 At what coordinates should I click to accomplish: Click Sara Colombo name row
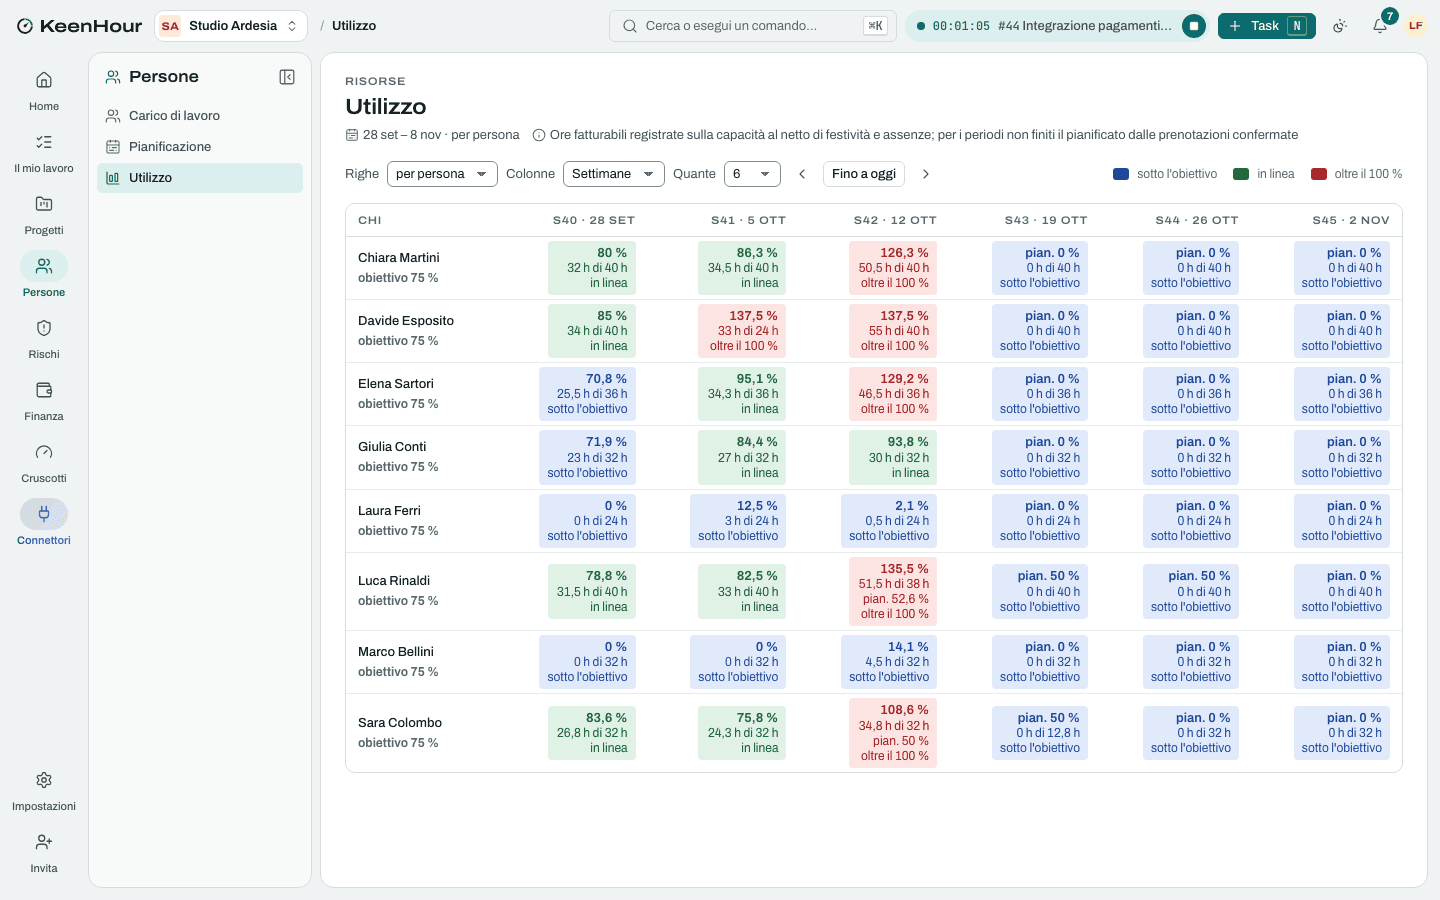[400, 723]
